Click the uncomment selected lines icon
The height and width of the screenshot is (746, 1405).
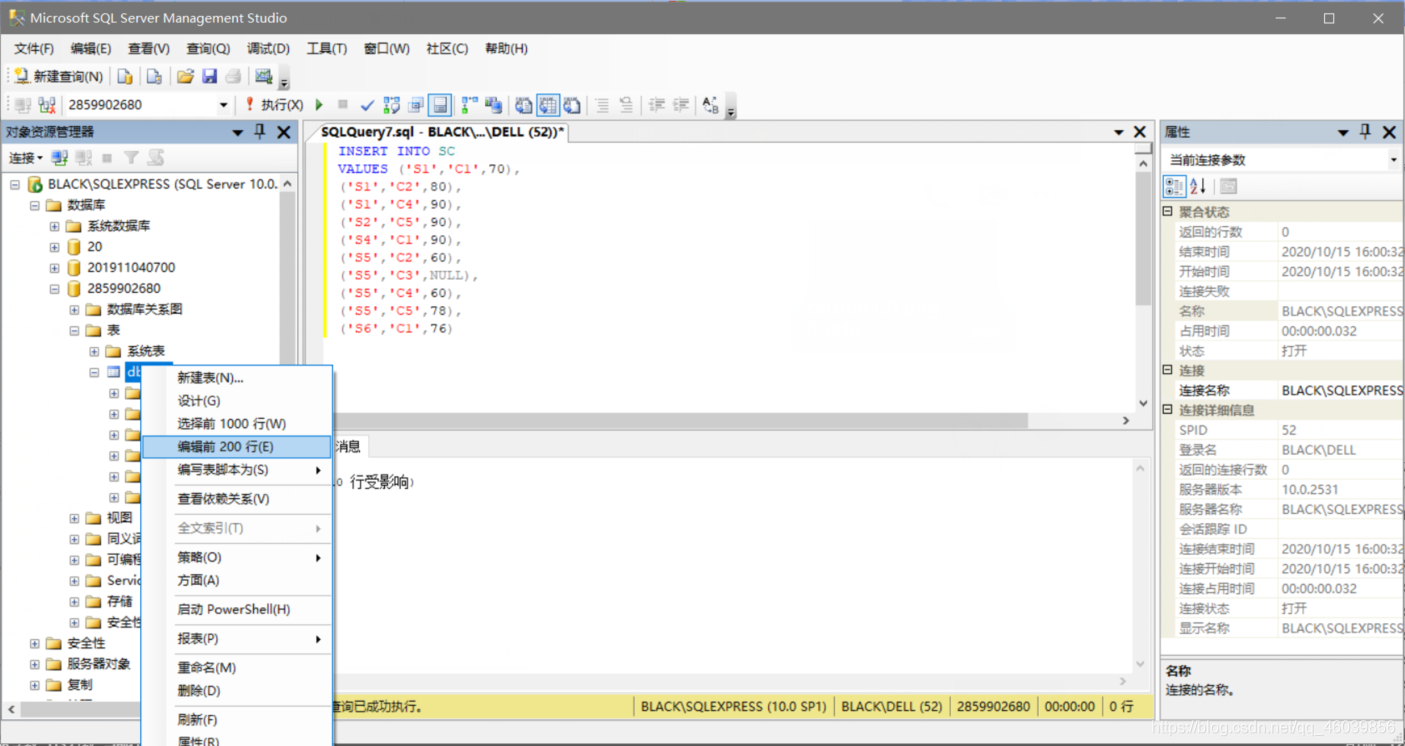(x=625, y=105)
